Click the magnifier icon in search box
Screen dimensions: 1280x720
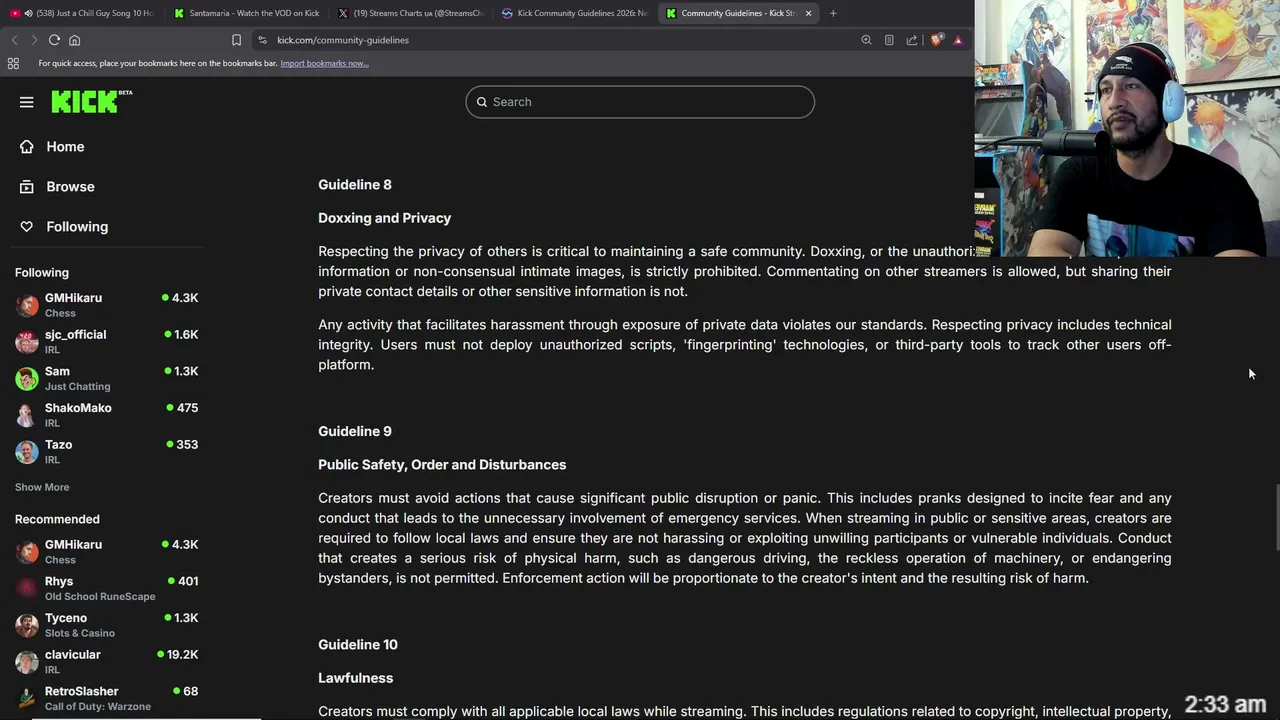tap(482, 102)
